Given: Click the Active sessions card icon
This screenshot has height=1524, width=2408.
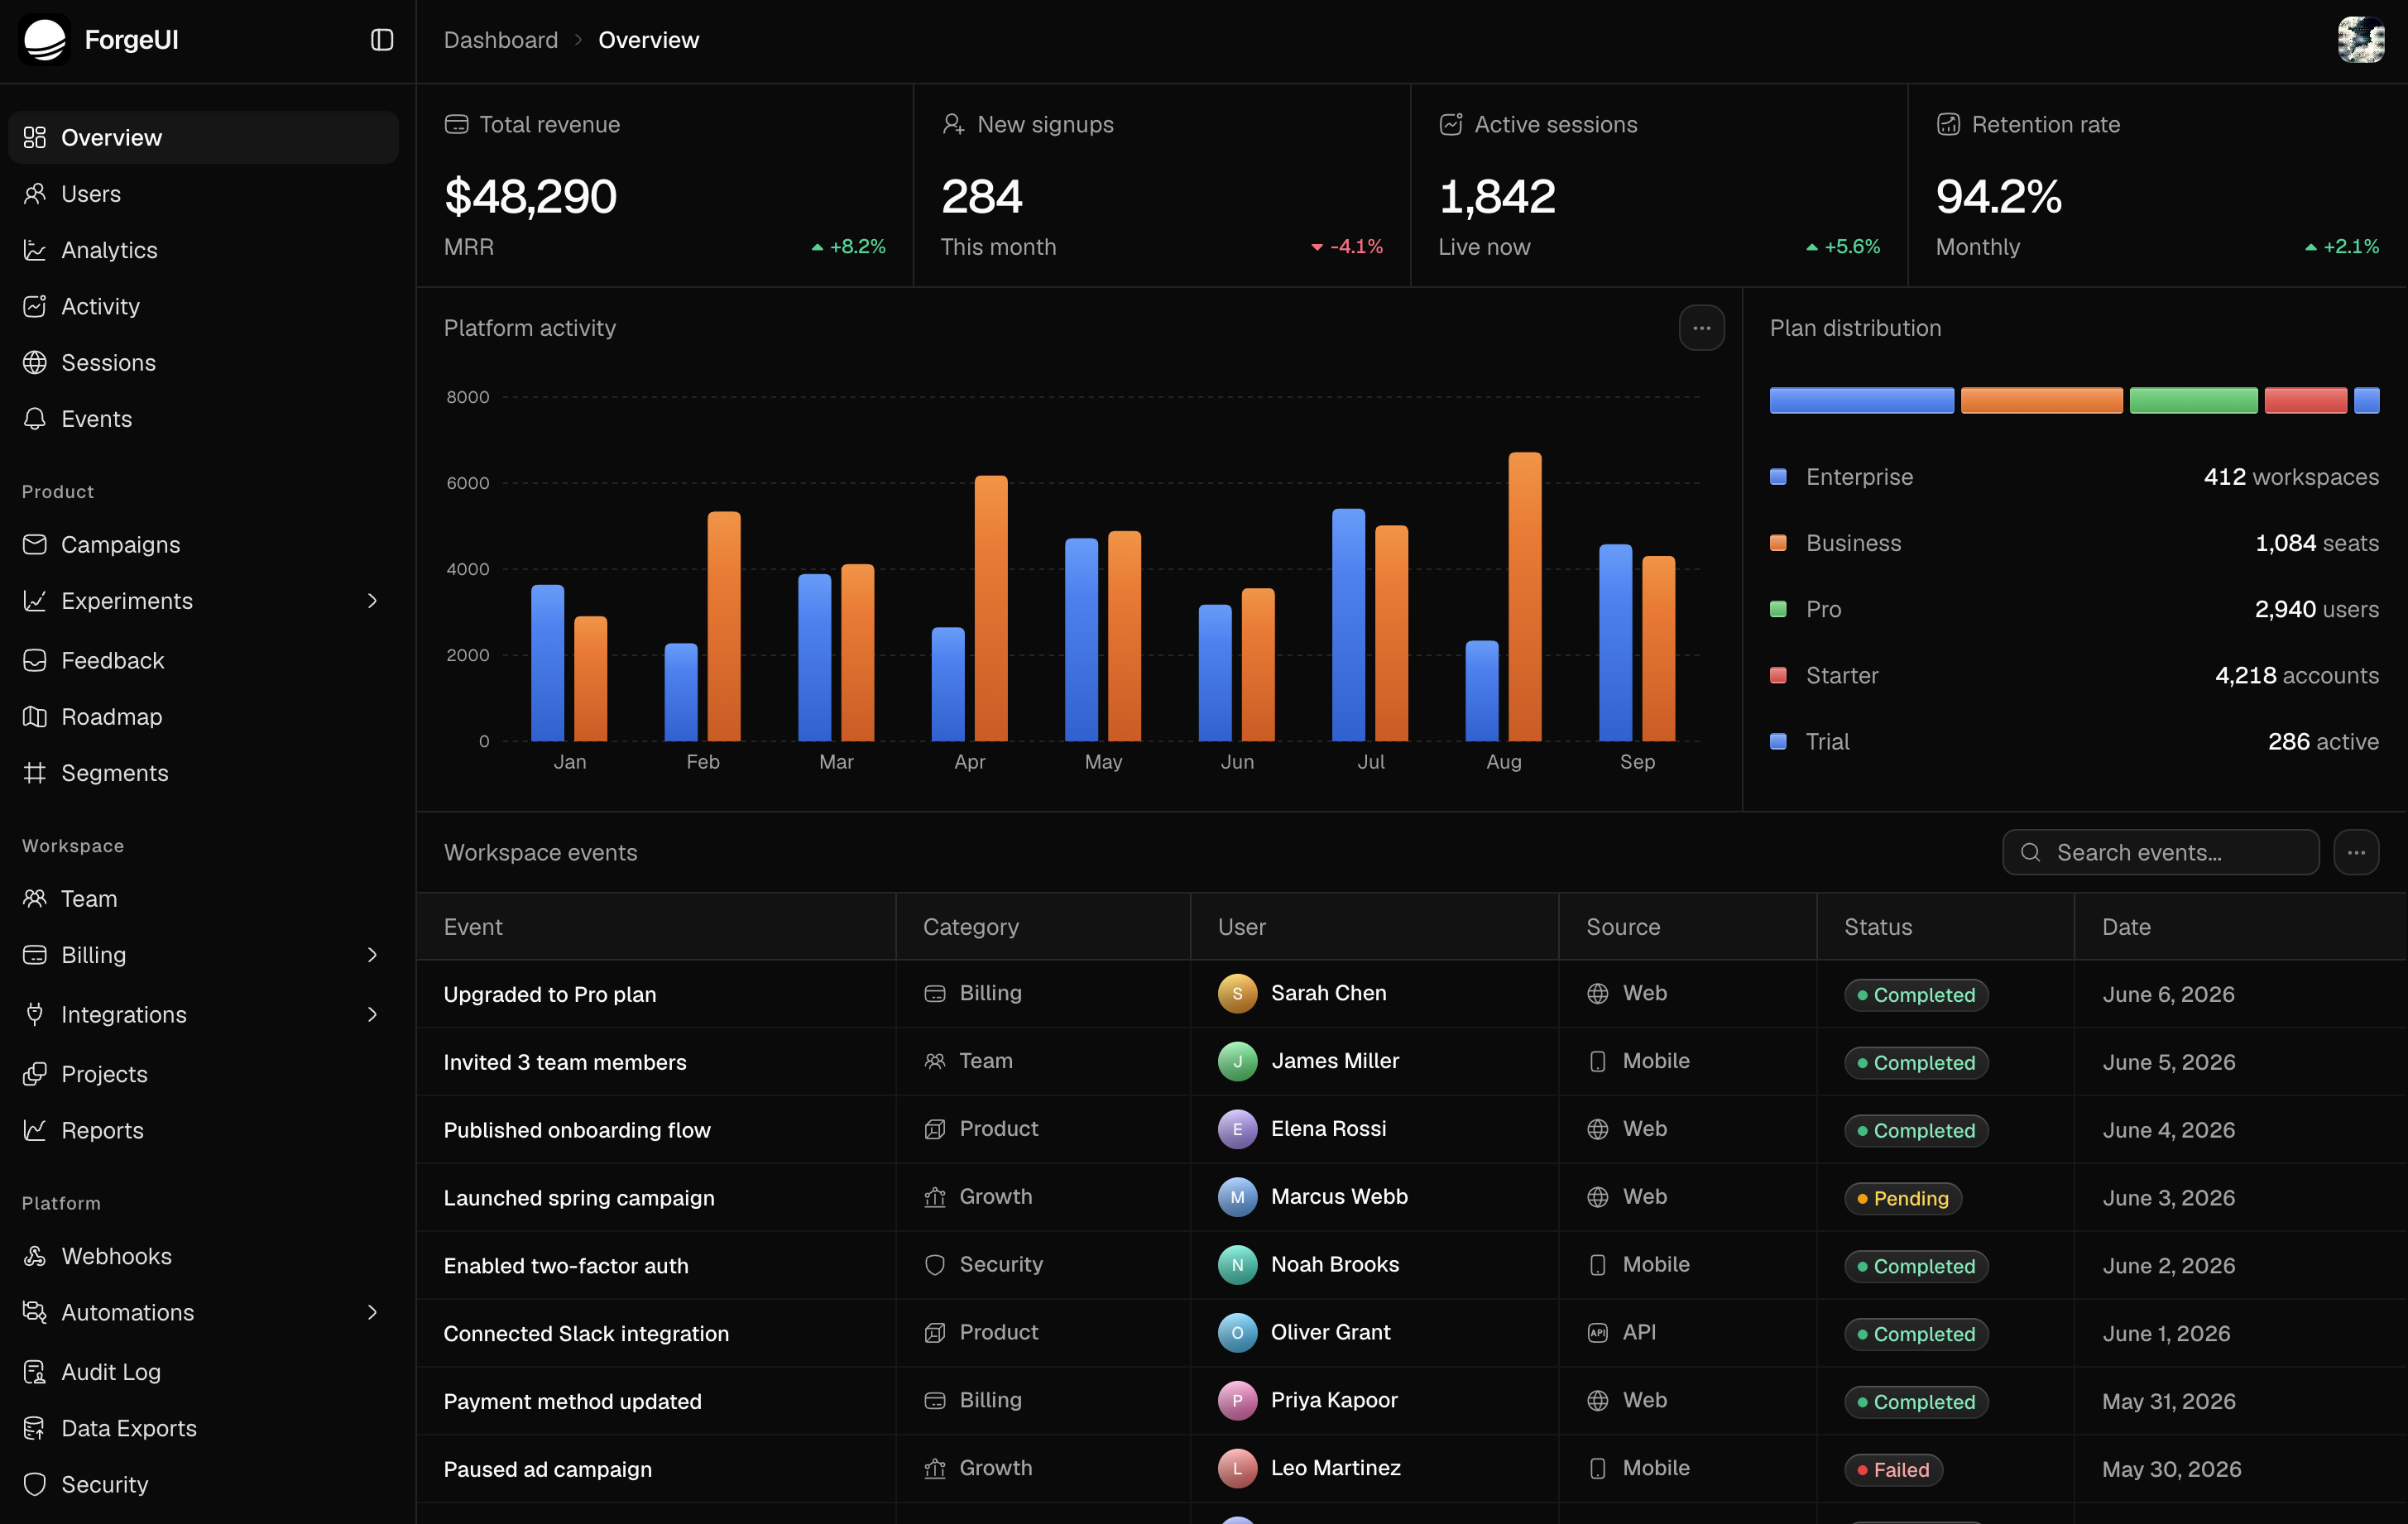Looking at the screenshot, I should pyautogui.click(x=1450, y=124).
